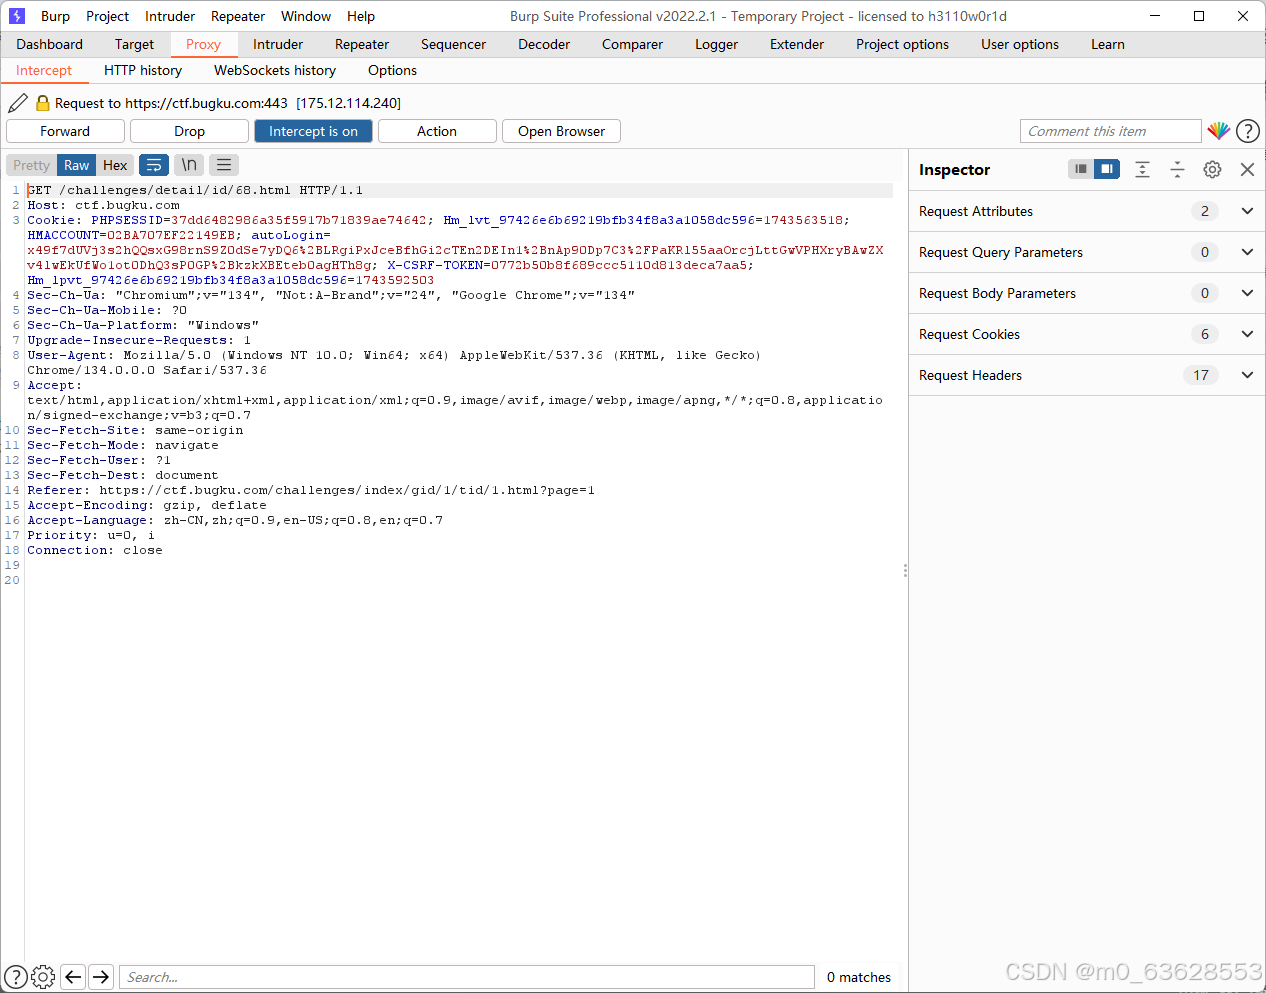Screen dimensions: 1266x993
Task: Select the Pretty view tab
Action: 31,165
